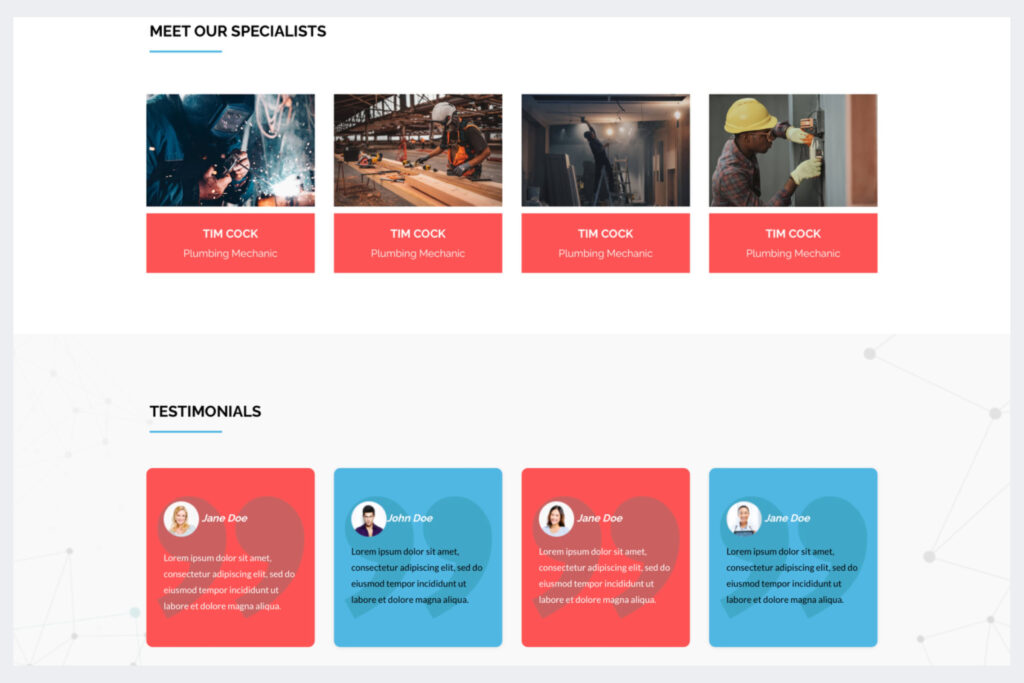This screenshot has width=1024, height=683.
Task: Select the first TIM COCK name label
Action: click(230, 232)
